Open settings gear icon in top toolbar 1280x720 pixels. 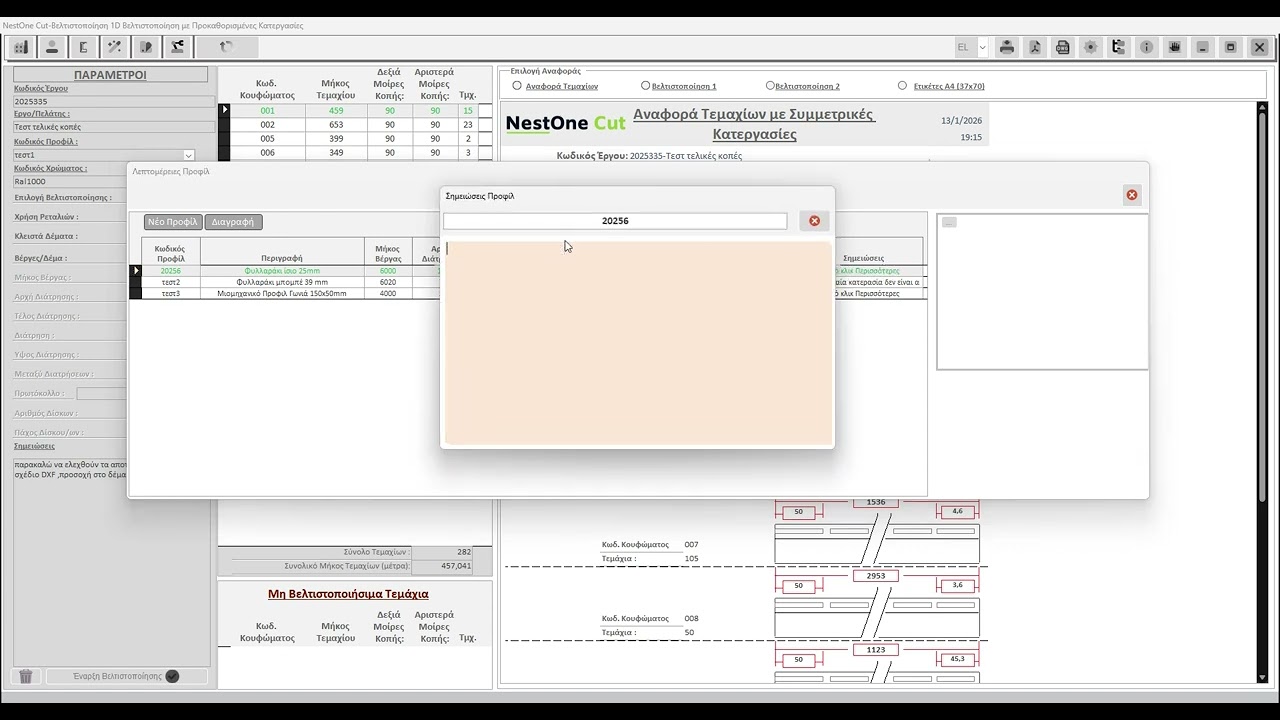click(1091, 47)
